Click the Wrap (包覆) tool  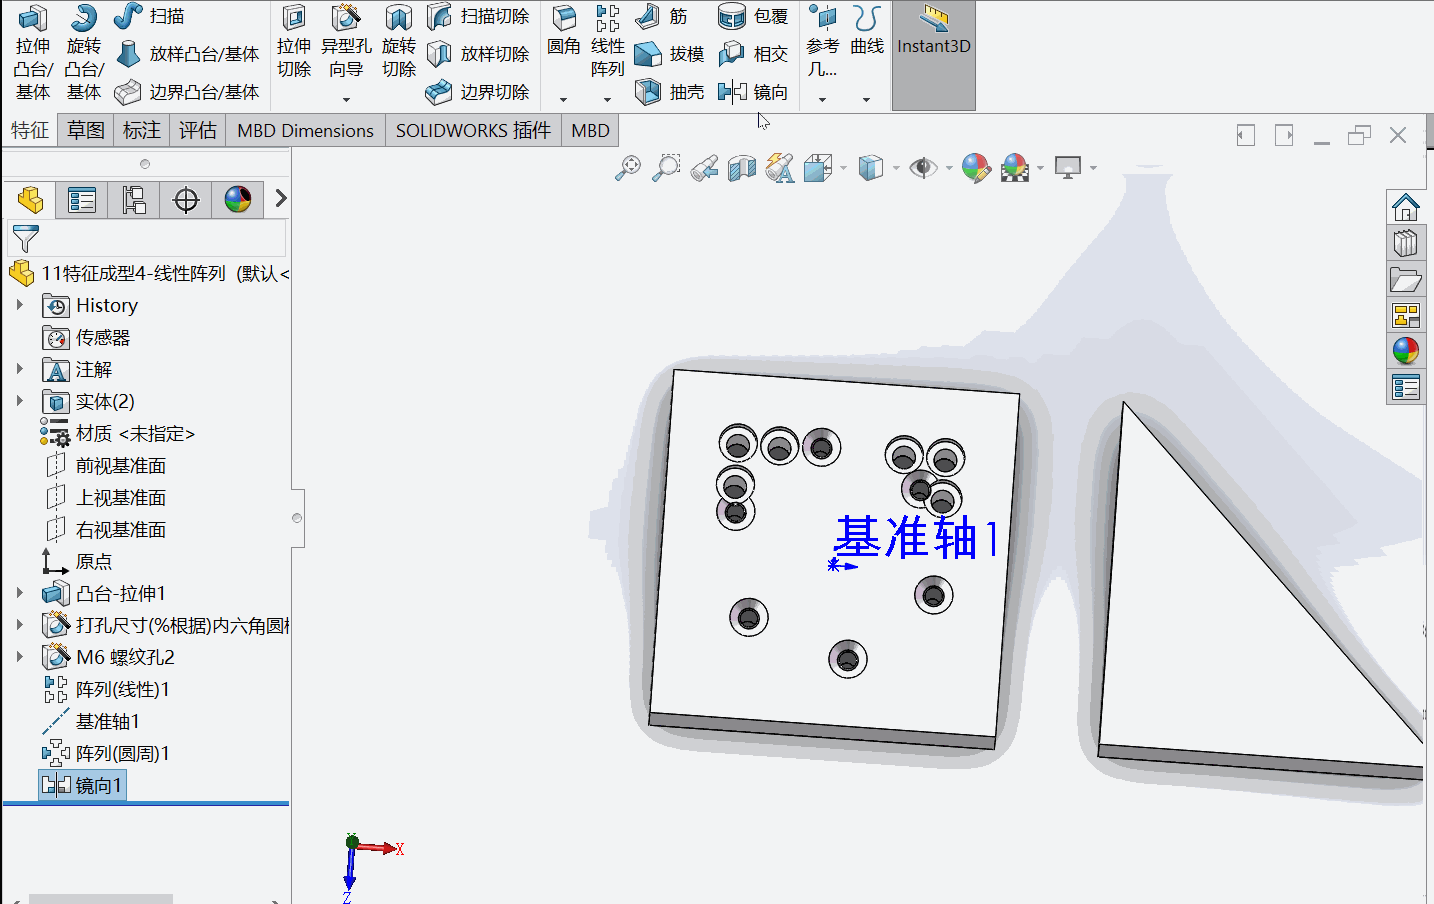(754, 16)
